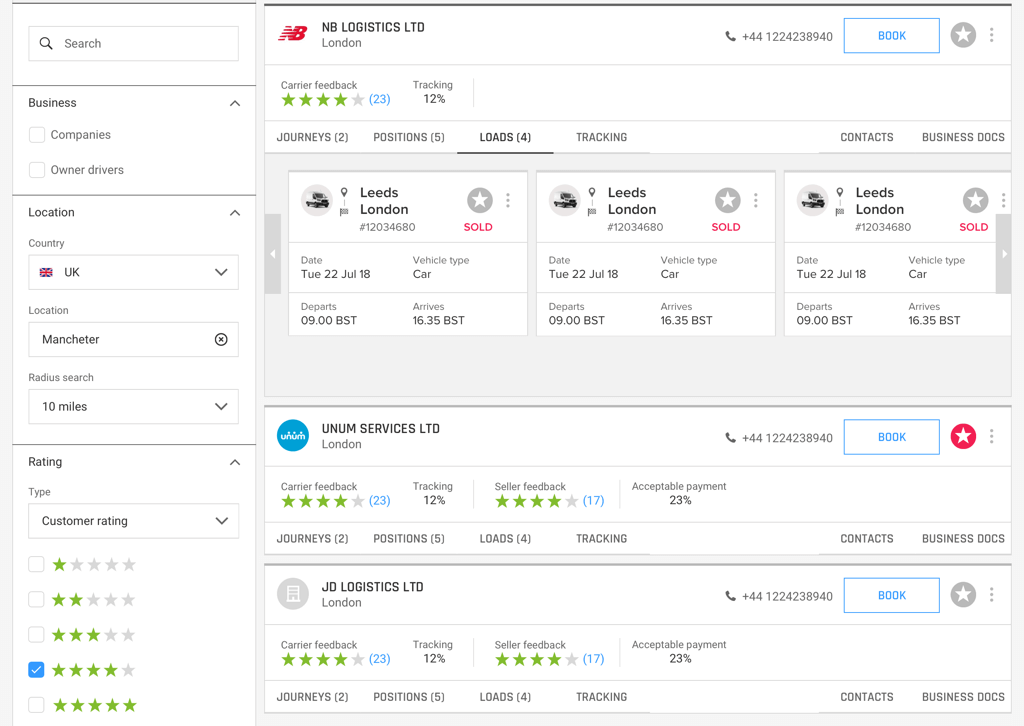Open NB Logistics Contacts tab
Screen dimensions: 1024x726
tap(867, 137)
